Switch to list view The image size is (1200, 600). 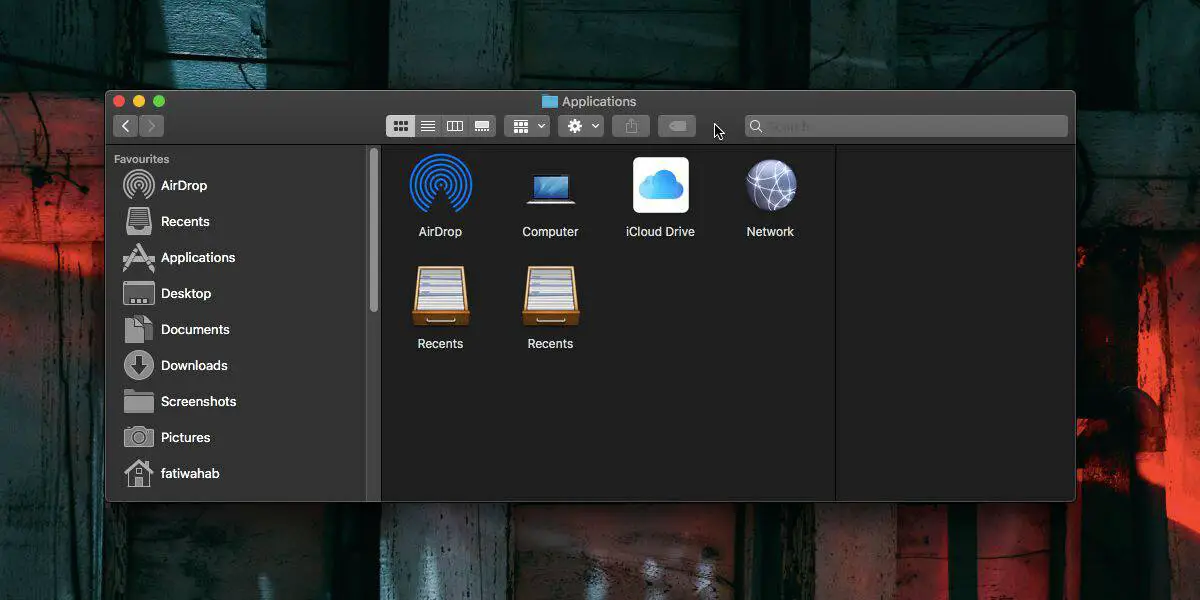(x=428, y=126)
